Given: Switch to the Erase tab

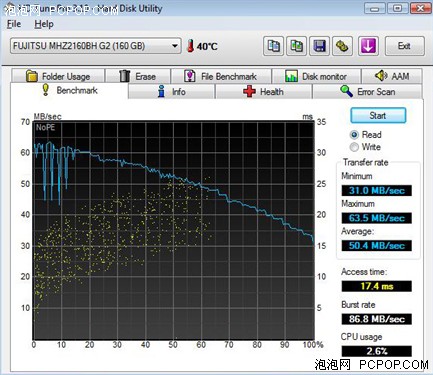Looking at the screenshot, I should pyautogui.click(x=138, y=76).
